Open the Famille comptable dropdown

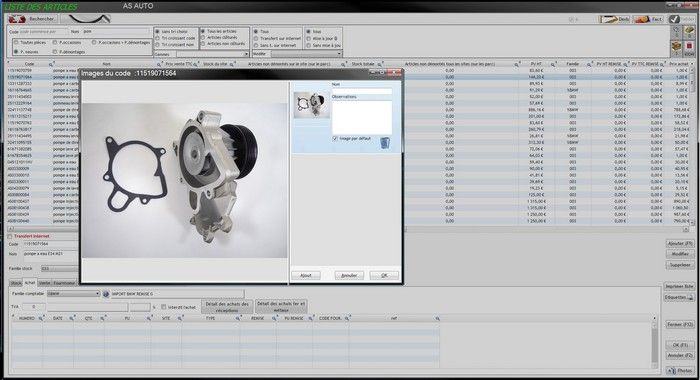click(73, 294)
